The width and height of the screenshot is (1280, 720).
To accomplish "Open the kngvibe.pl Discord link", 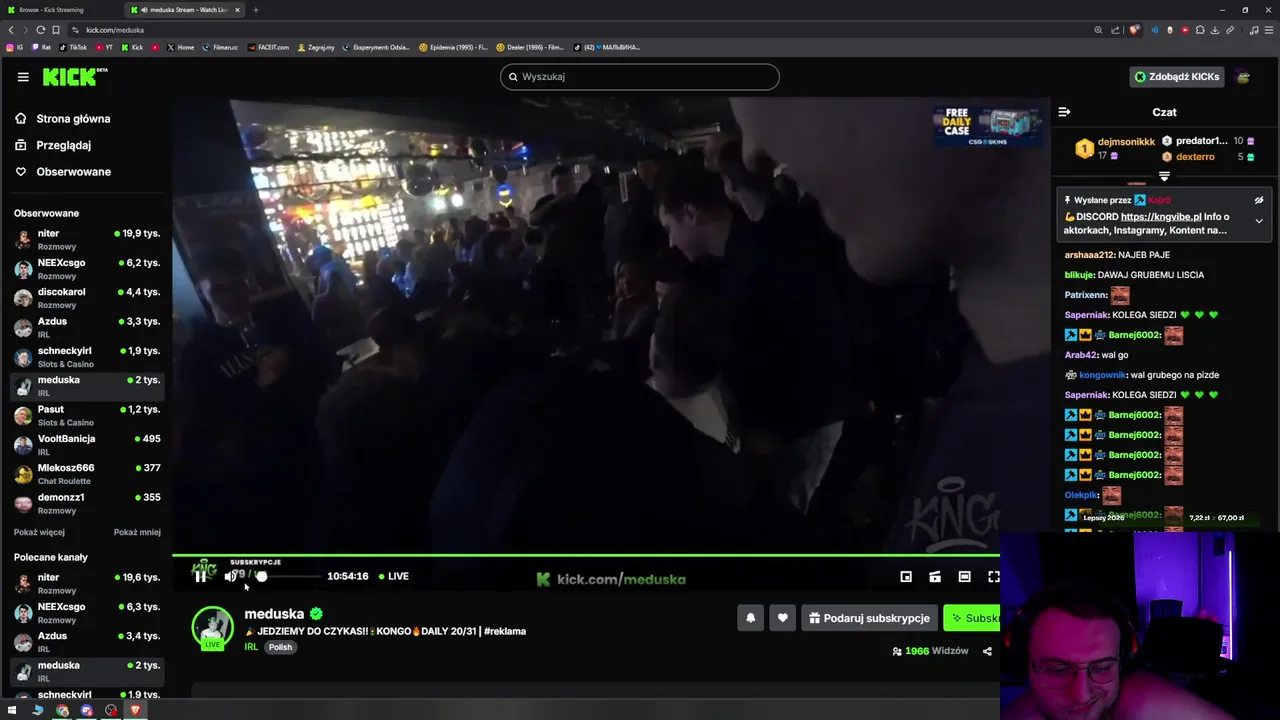I will pyautogui.click(x=1161, y=217).
